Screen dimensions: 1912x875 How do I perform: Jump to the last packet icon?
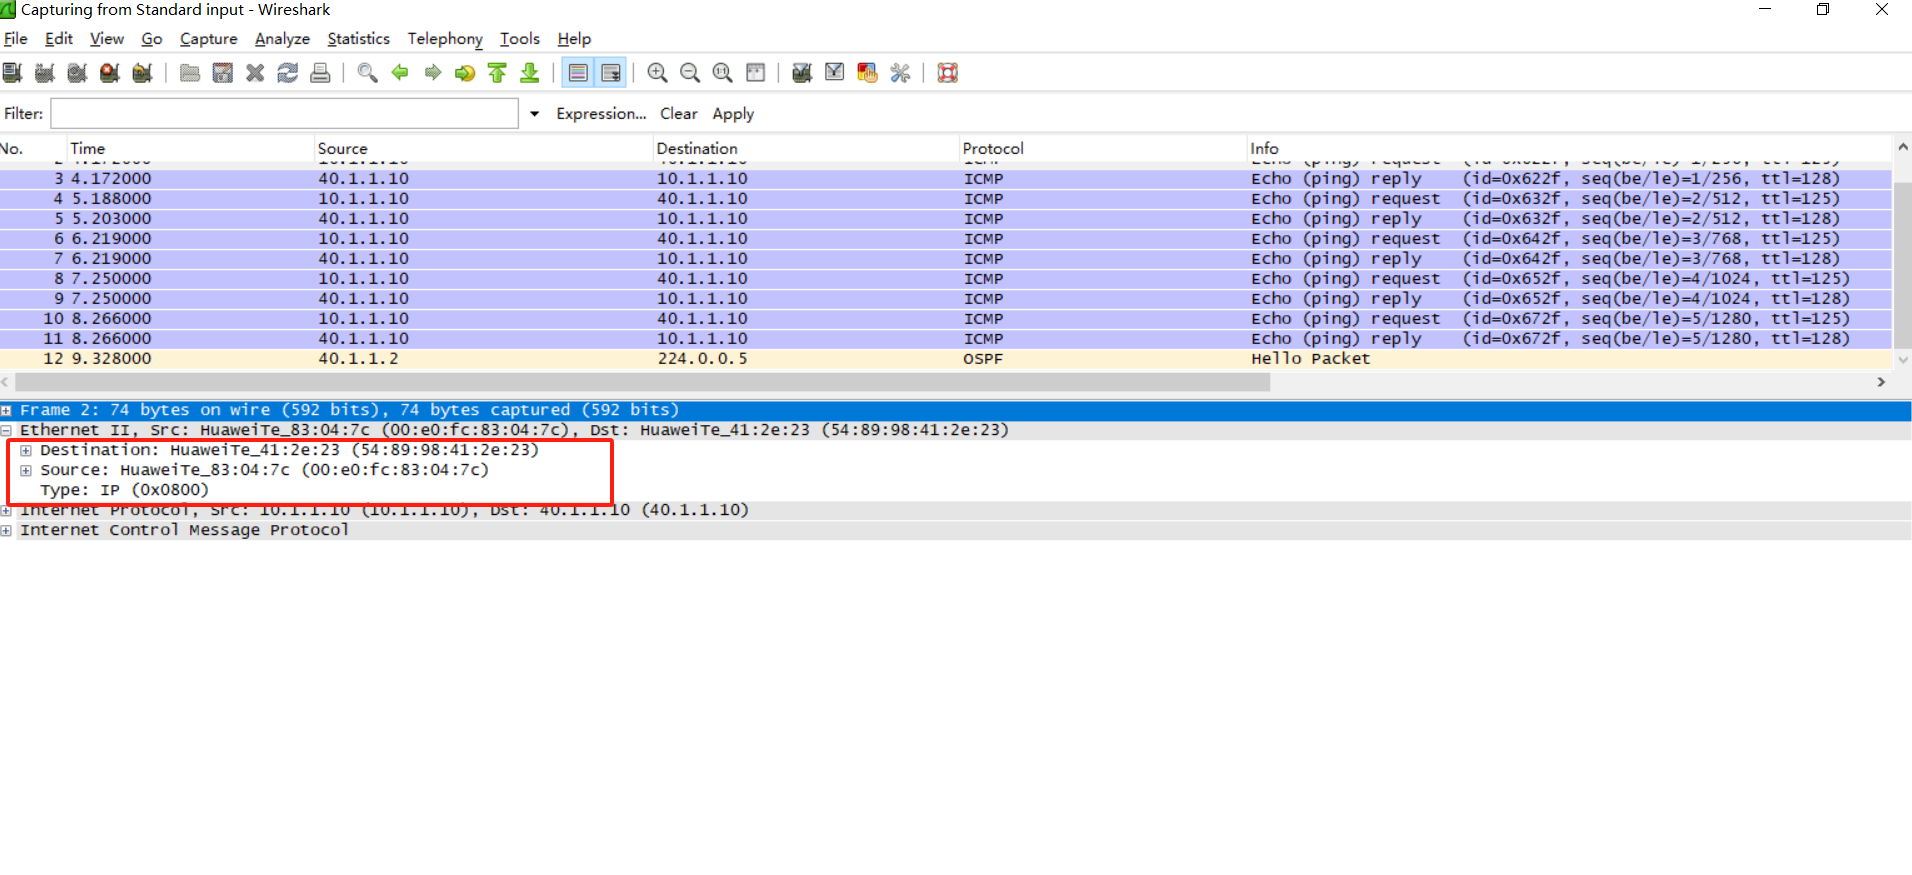(x=530, y=73)
